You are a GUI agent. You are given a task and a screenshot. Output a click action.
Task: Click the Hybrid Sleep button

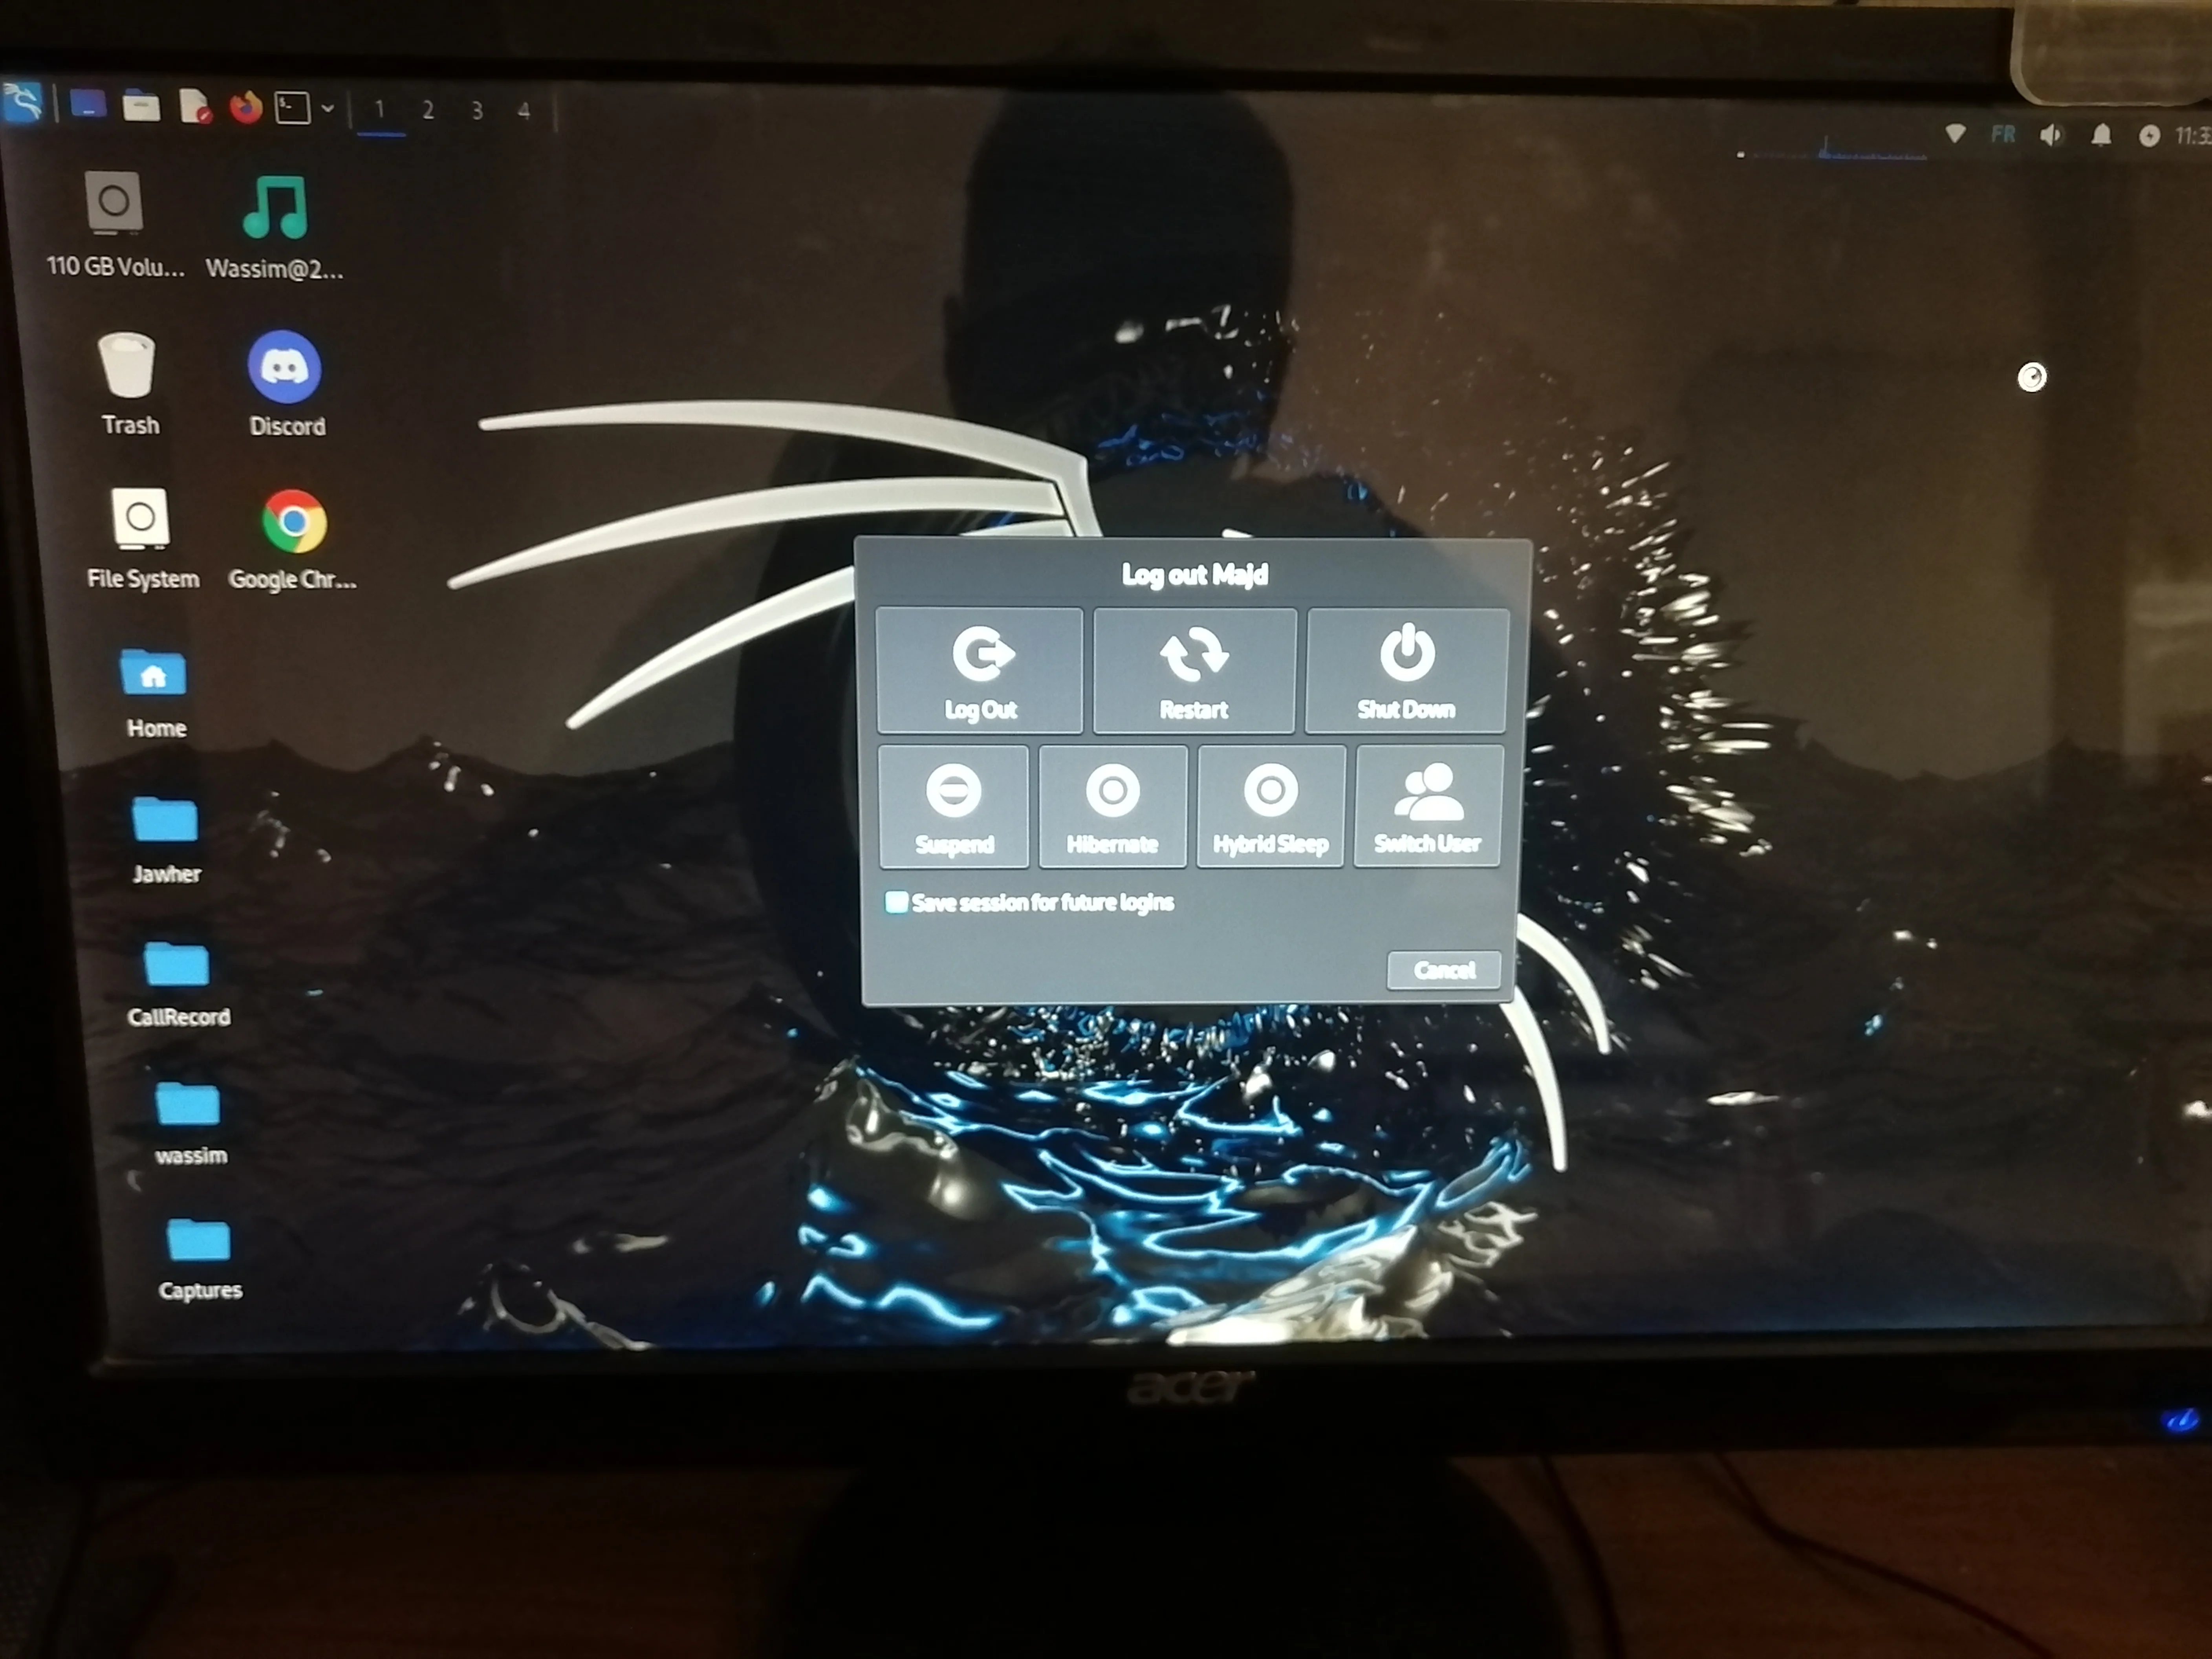pos(1270,806)
